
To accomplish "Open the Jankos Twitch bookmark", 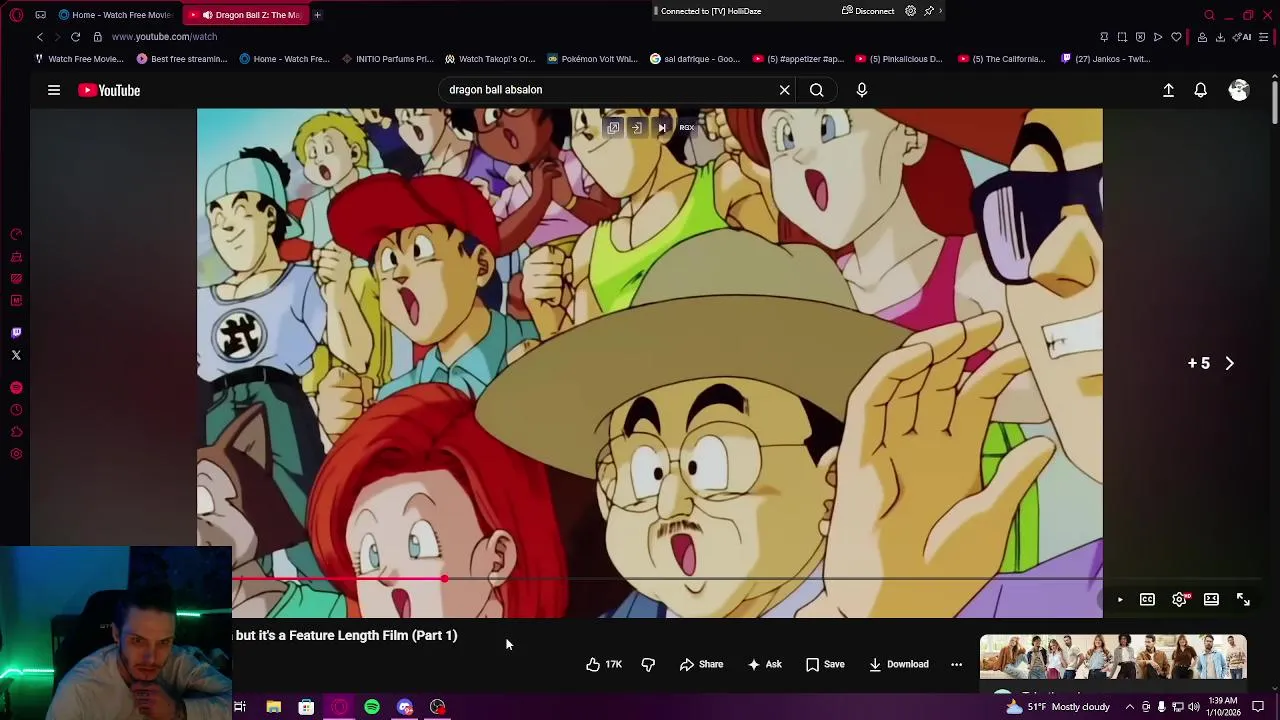I will tap(1106, 59).
